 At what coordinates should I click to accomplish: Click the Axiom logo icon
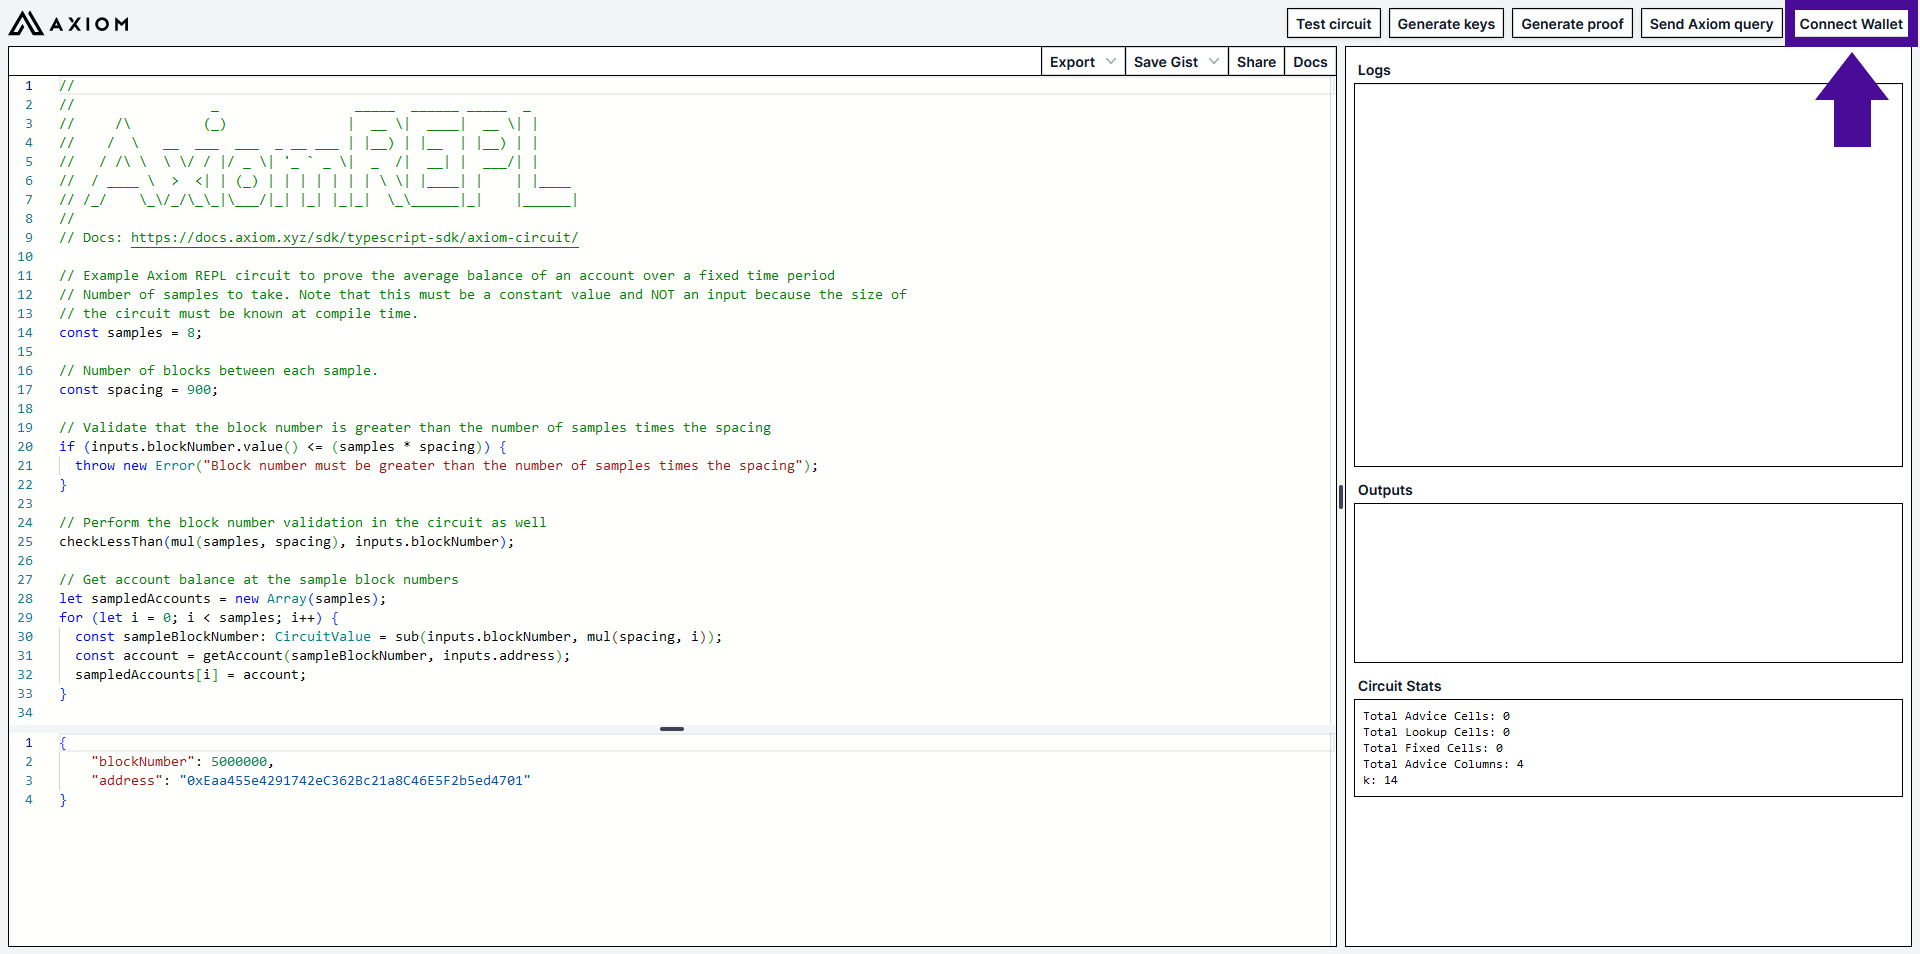(26, 23)
